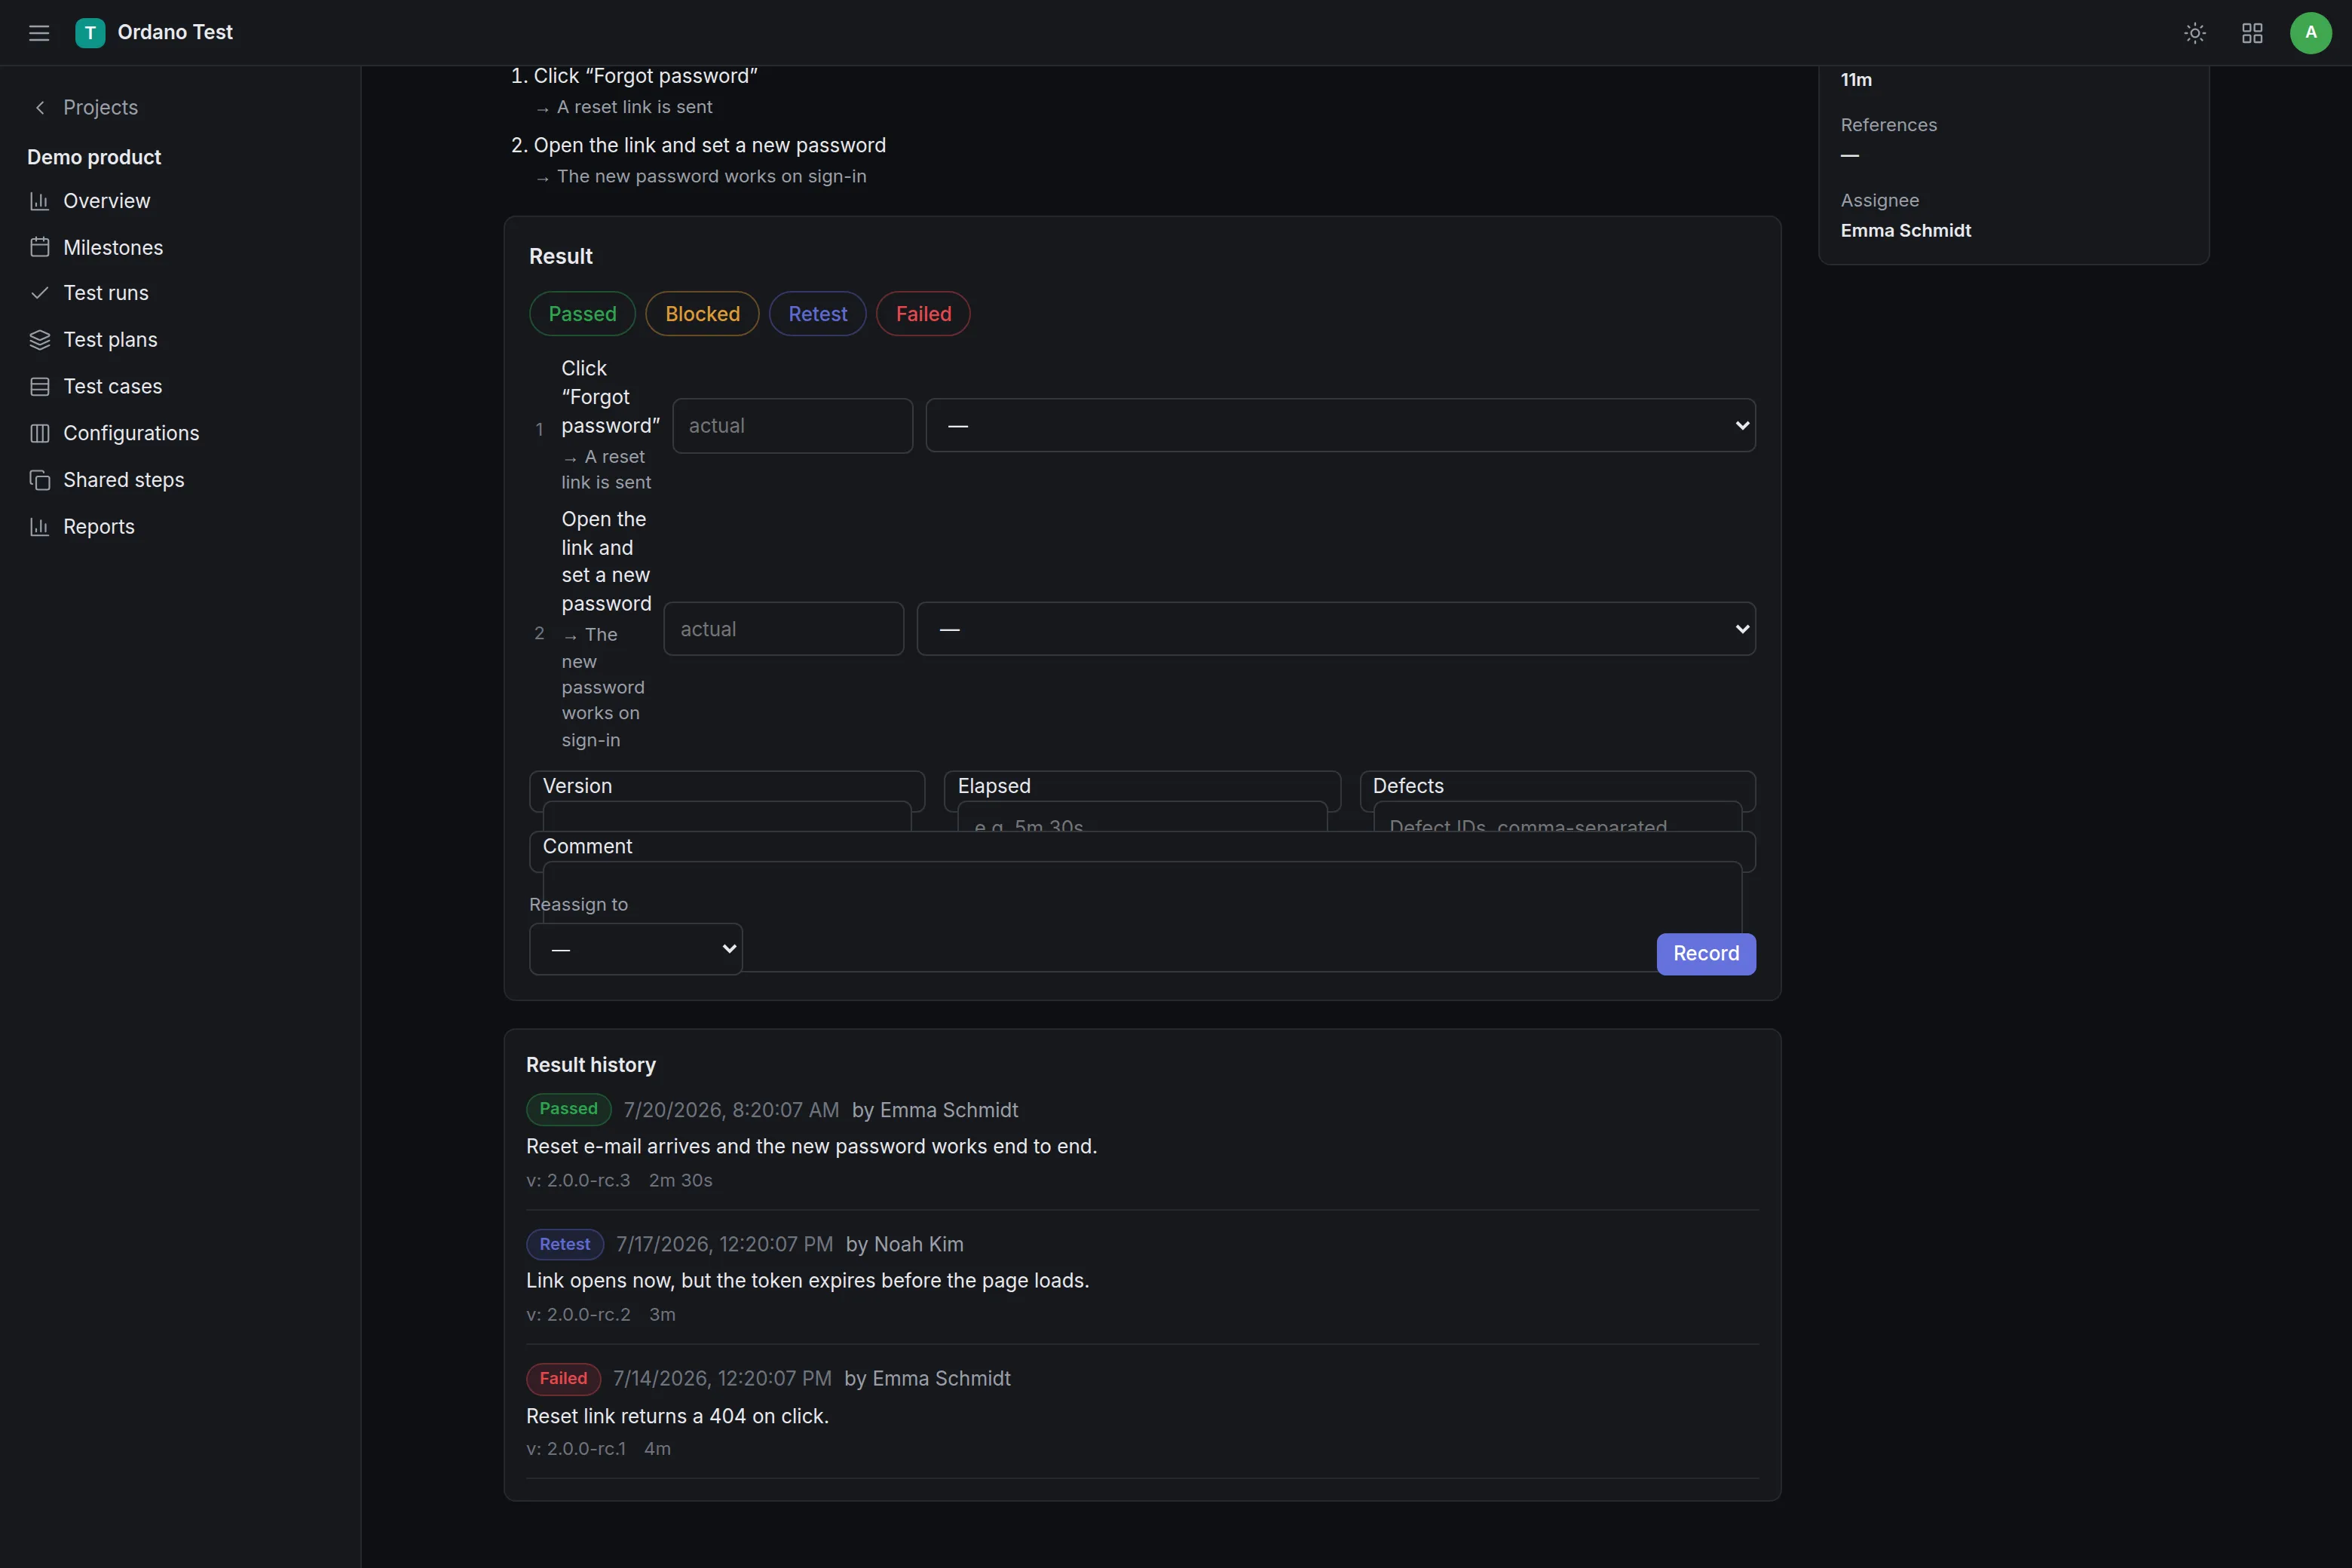Click the Retest badge in result history
The height and width of the screenshot is (1568, 2352).
565,1244
